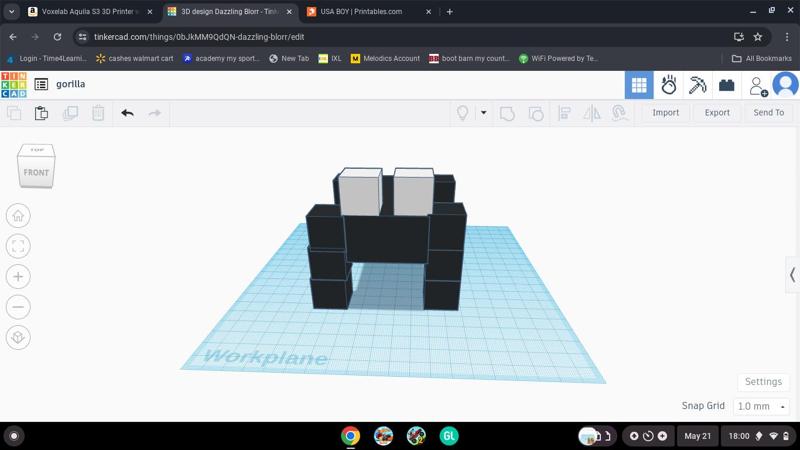Open a new browser tab
The height and width of the screenshot is (450, 800).
(x=449, y=11)
